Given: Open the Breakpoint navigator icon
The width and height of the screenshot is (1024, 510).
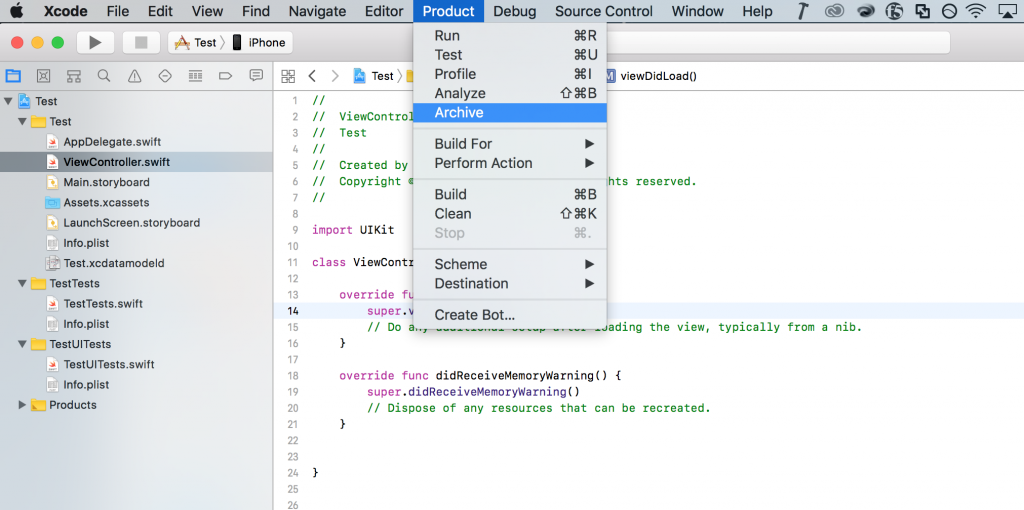Looking at the screenshot, I should [x=225, y=76].
